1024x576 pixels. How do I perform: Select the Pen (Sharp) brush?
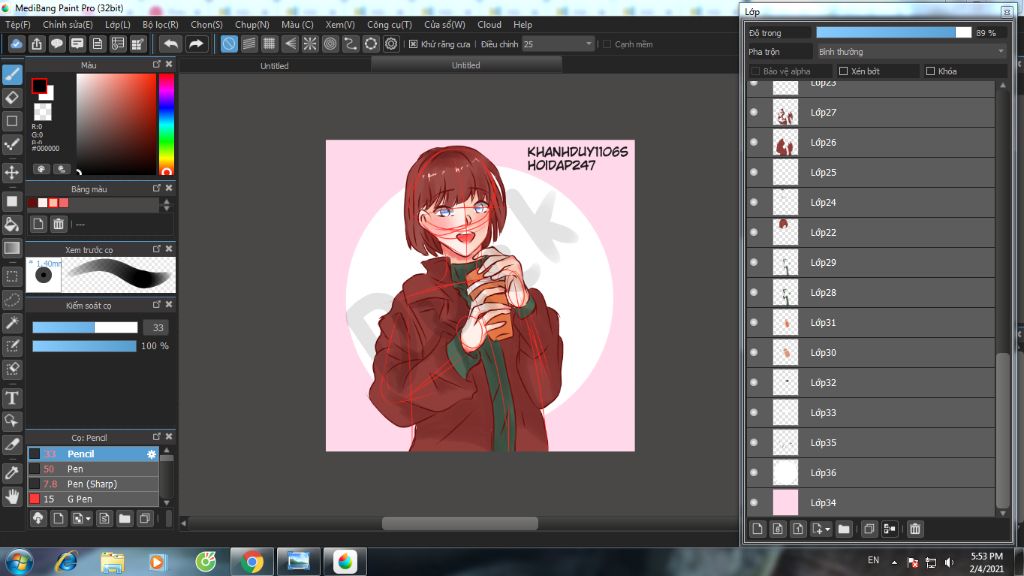(93, 484)
